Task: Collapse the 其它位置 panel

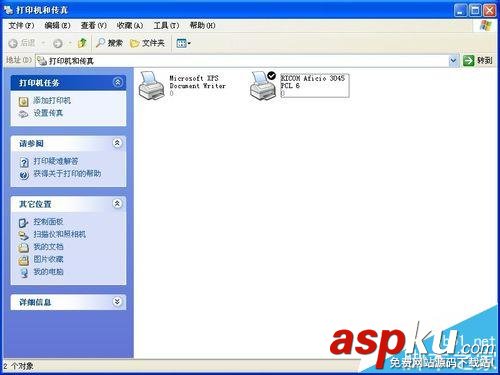Action: tap(117, 204)
